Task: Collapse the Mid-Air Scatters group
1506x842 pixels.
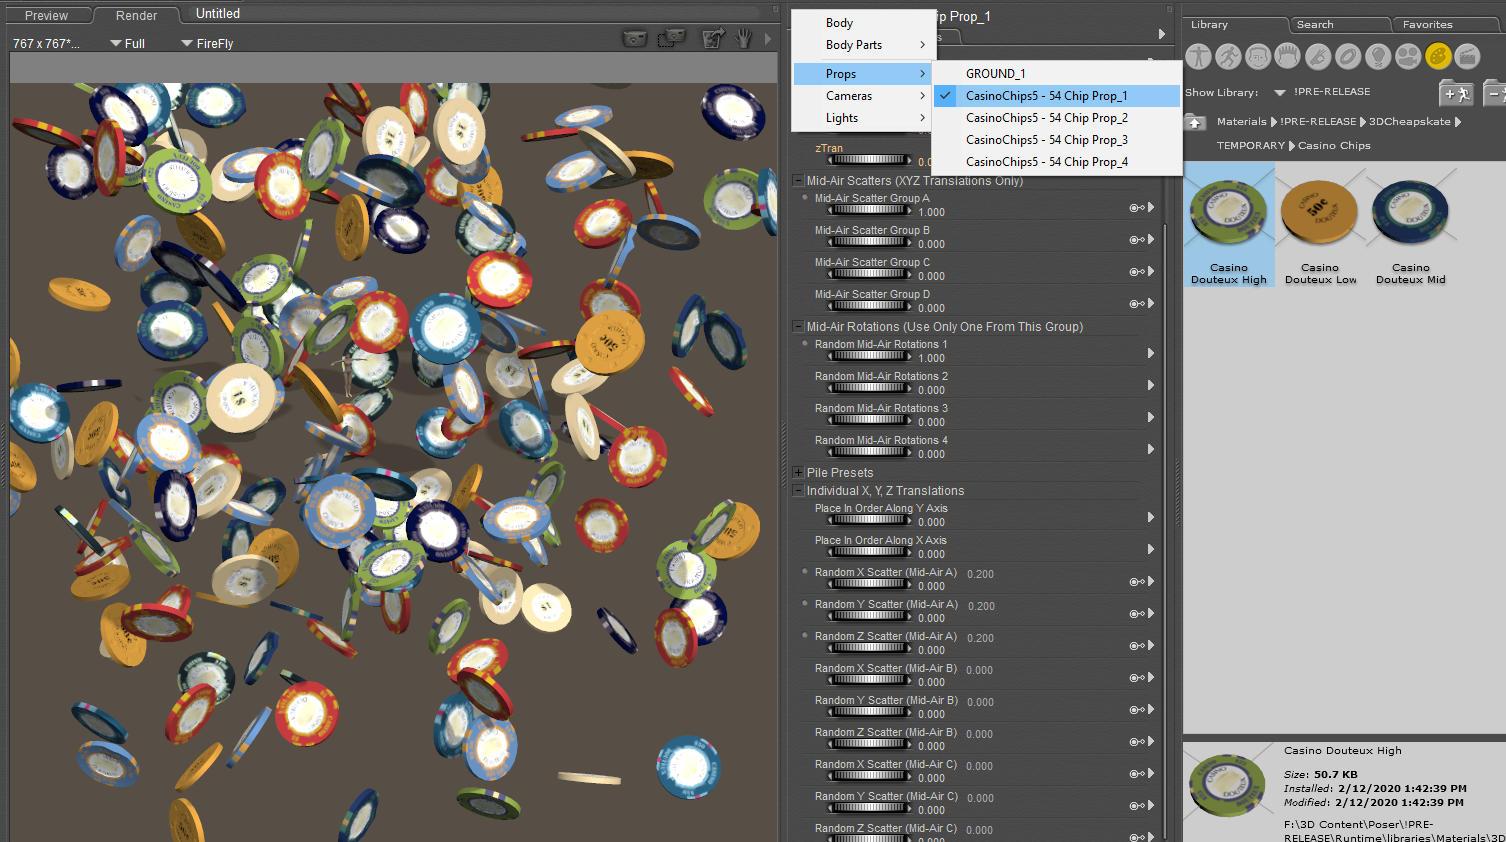Action: point(798,181)
